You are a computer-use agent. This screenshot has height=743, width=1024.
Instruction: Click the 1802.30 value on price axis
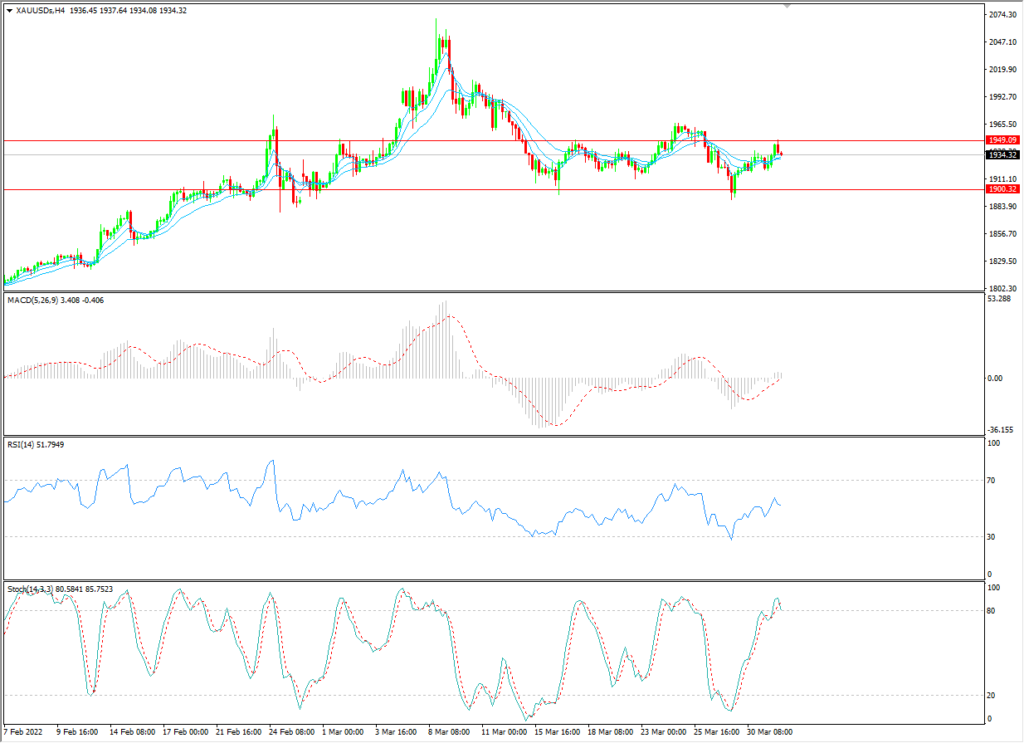point(1002,288)
